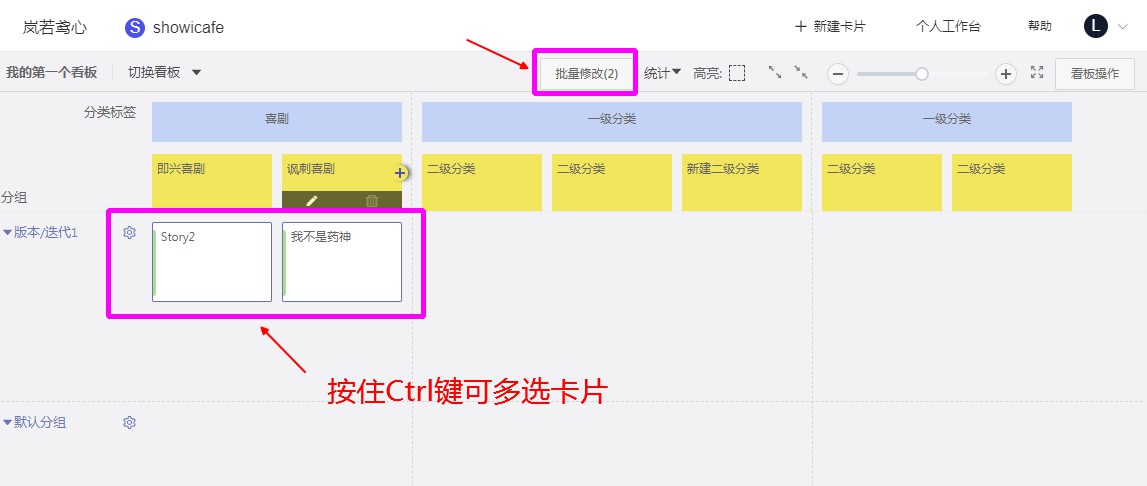Image resolution: width=1147 pixels, height=486 pixels.
Task: Click the zoom slider handle
Action: tap(922, 73)
